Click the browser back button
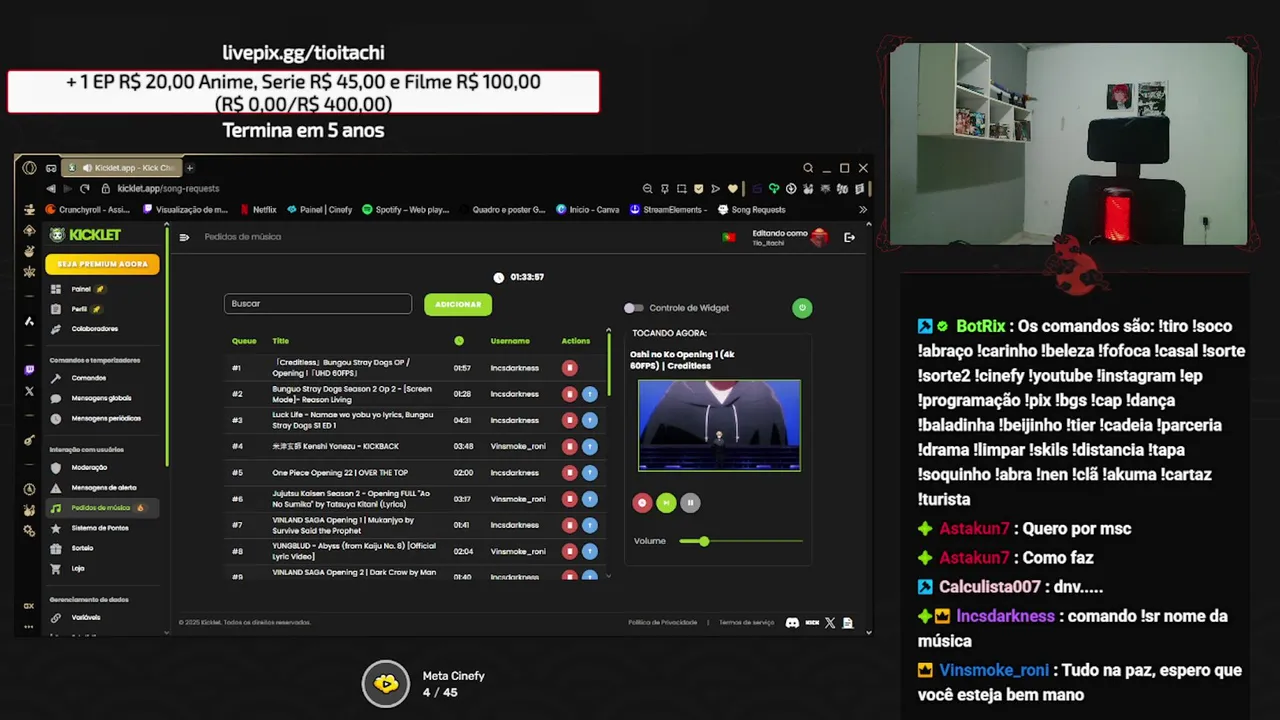 (51, 188)
